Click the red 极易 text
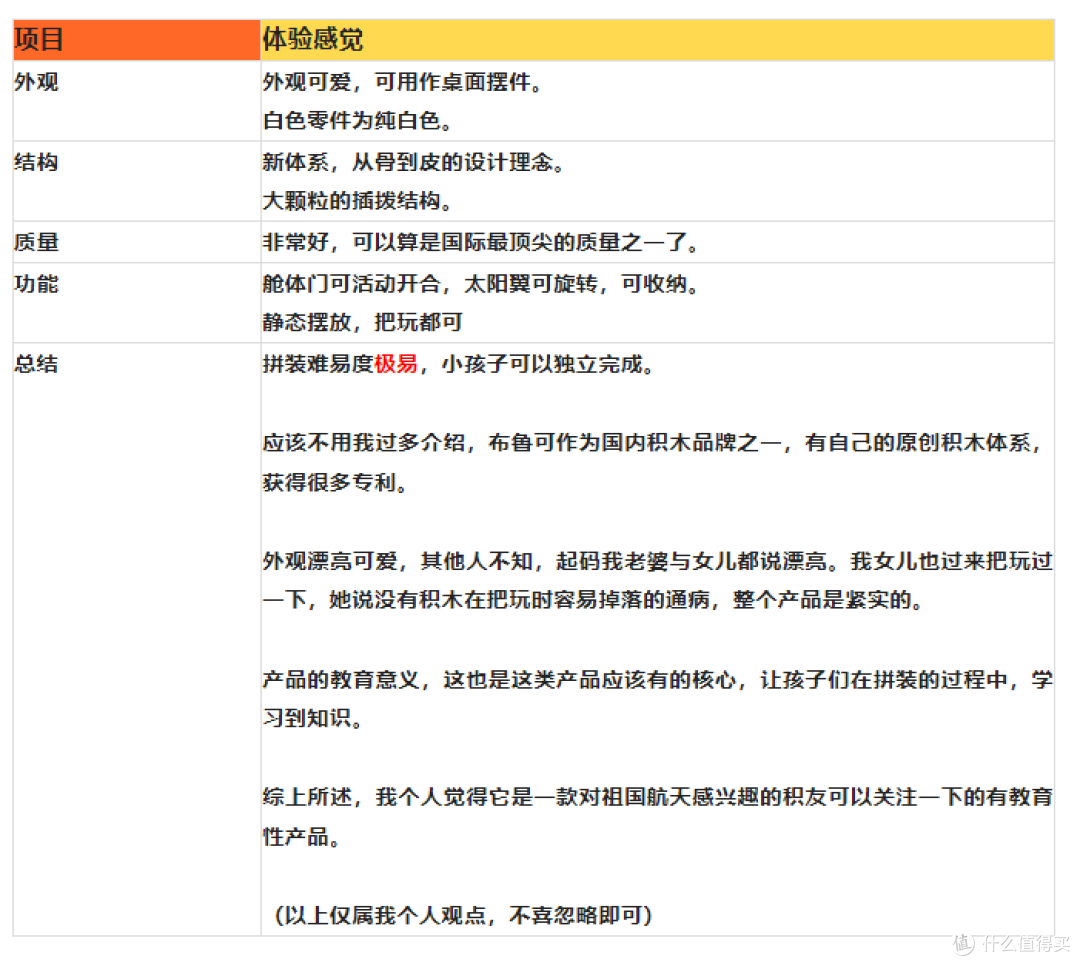Viewport: 1080px width, 966px height. tap(396, 364)
